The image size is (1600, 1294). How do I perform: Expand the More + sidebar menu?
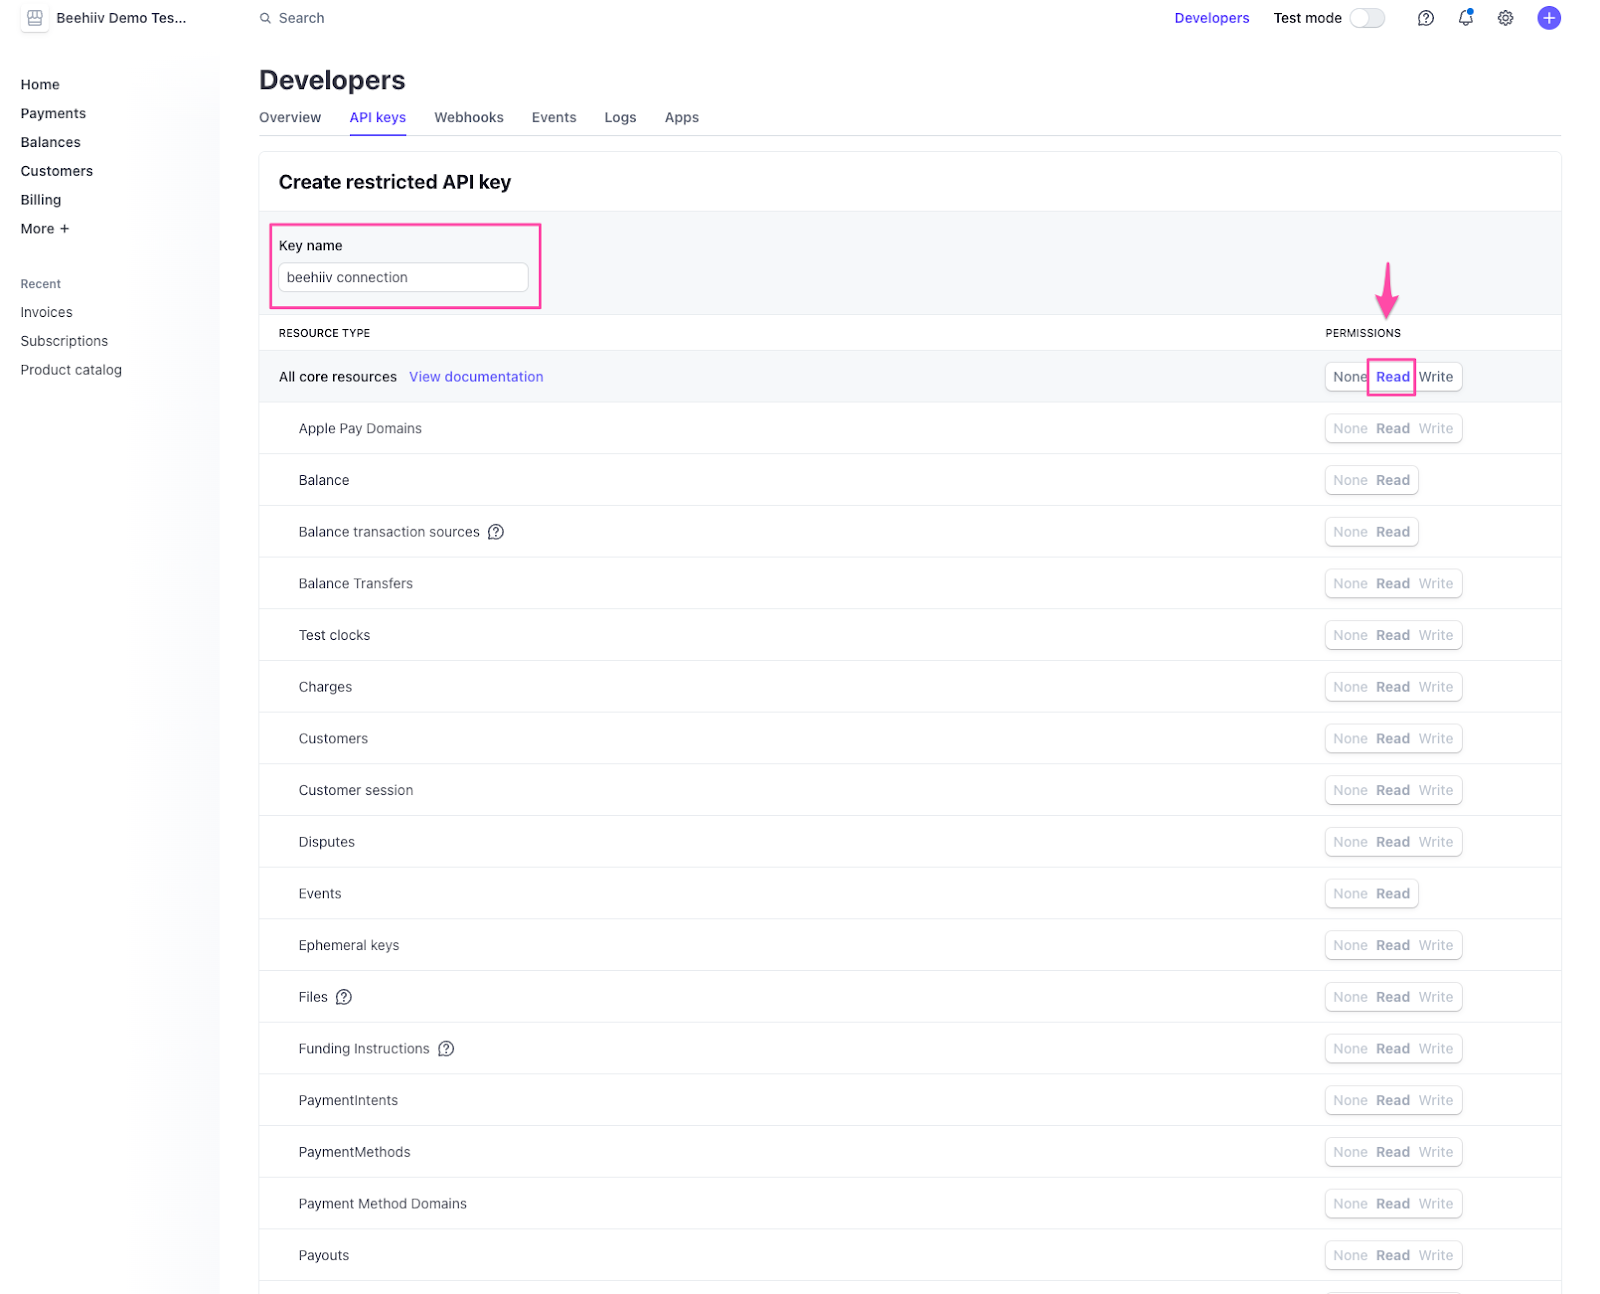[45, 229]
